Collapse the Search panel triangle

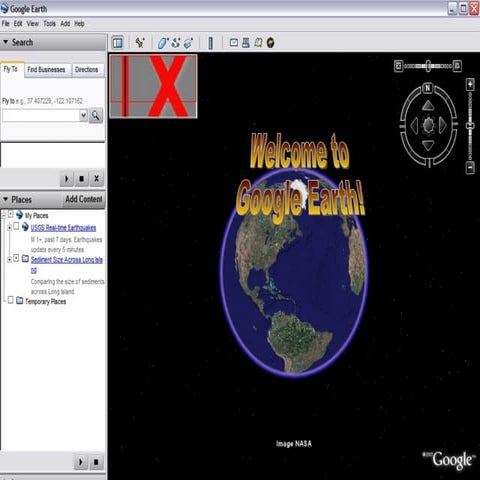(6, 42)
